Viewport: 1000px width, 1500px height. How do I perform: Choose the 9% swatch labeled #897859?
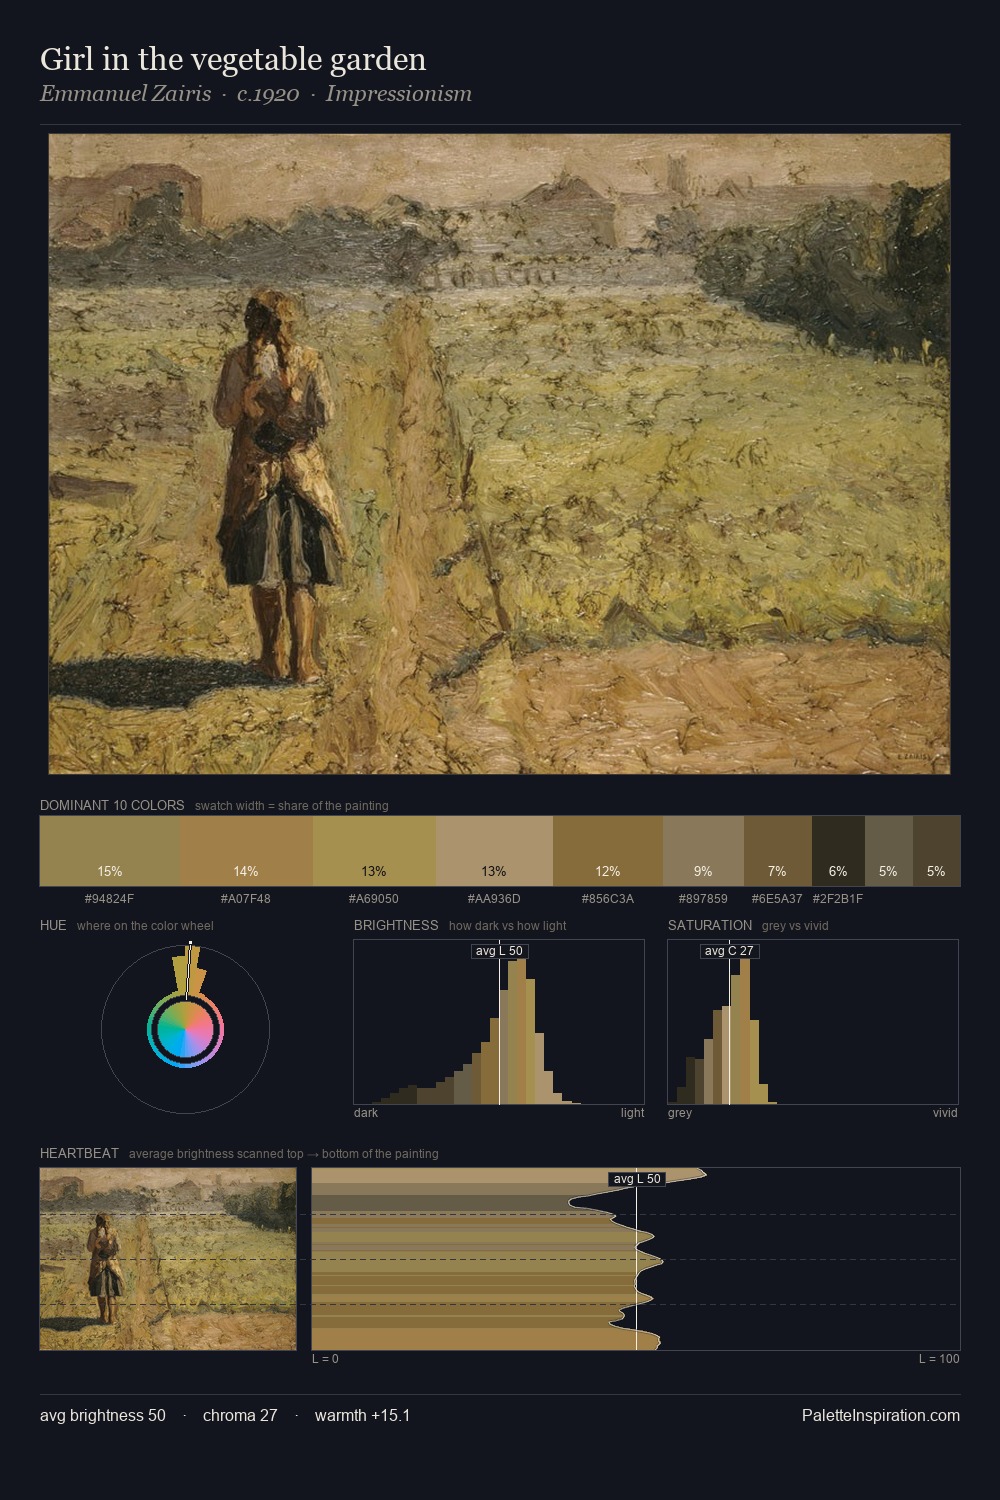tap(703, 851)
